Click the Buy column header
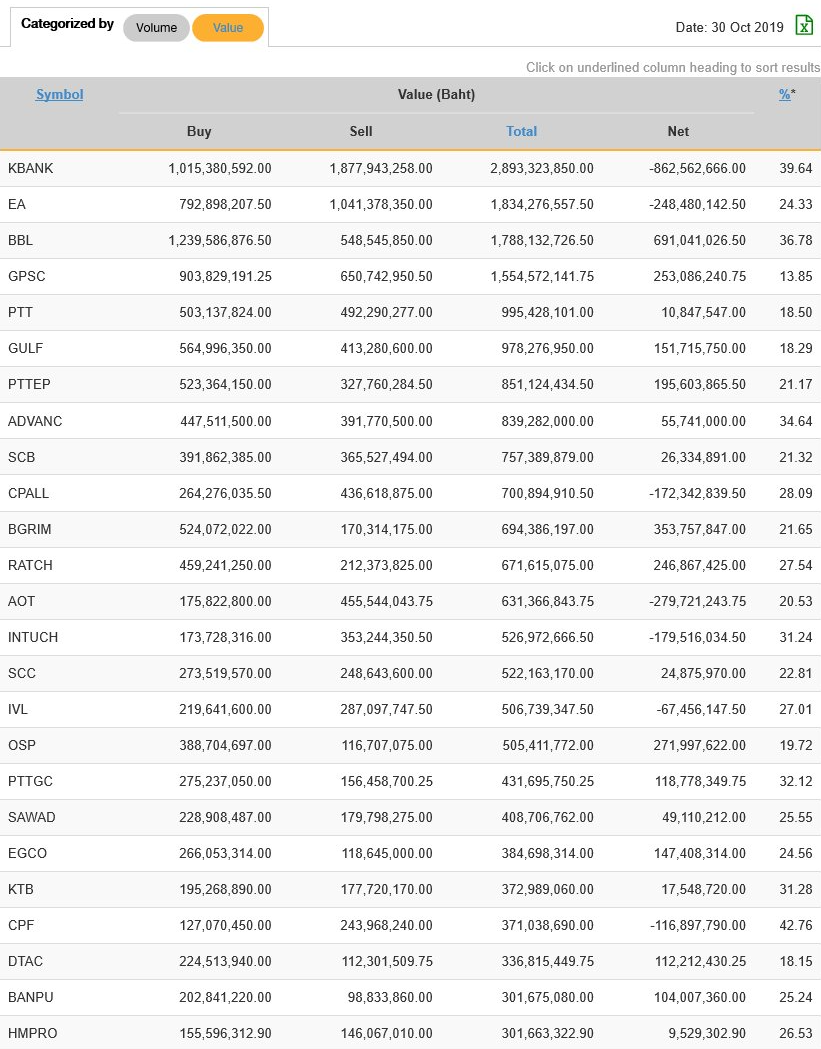The height and width of the screenshot is (1049, 821). [199, 131]
